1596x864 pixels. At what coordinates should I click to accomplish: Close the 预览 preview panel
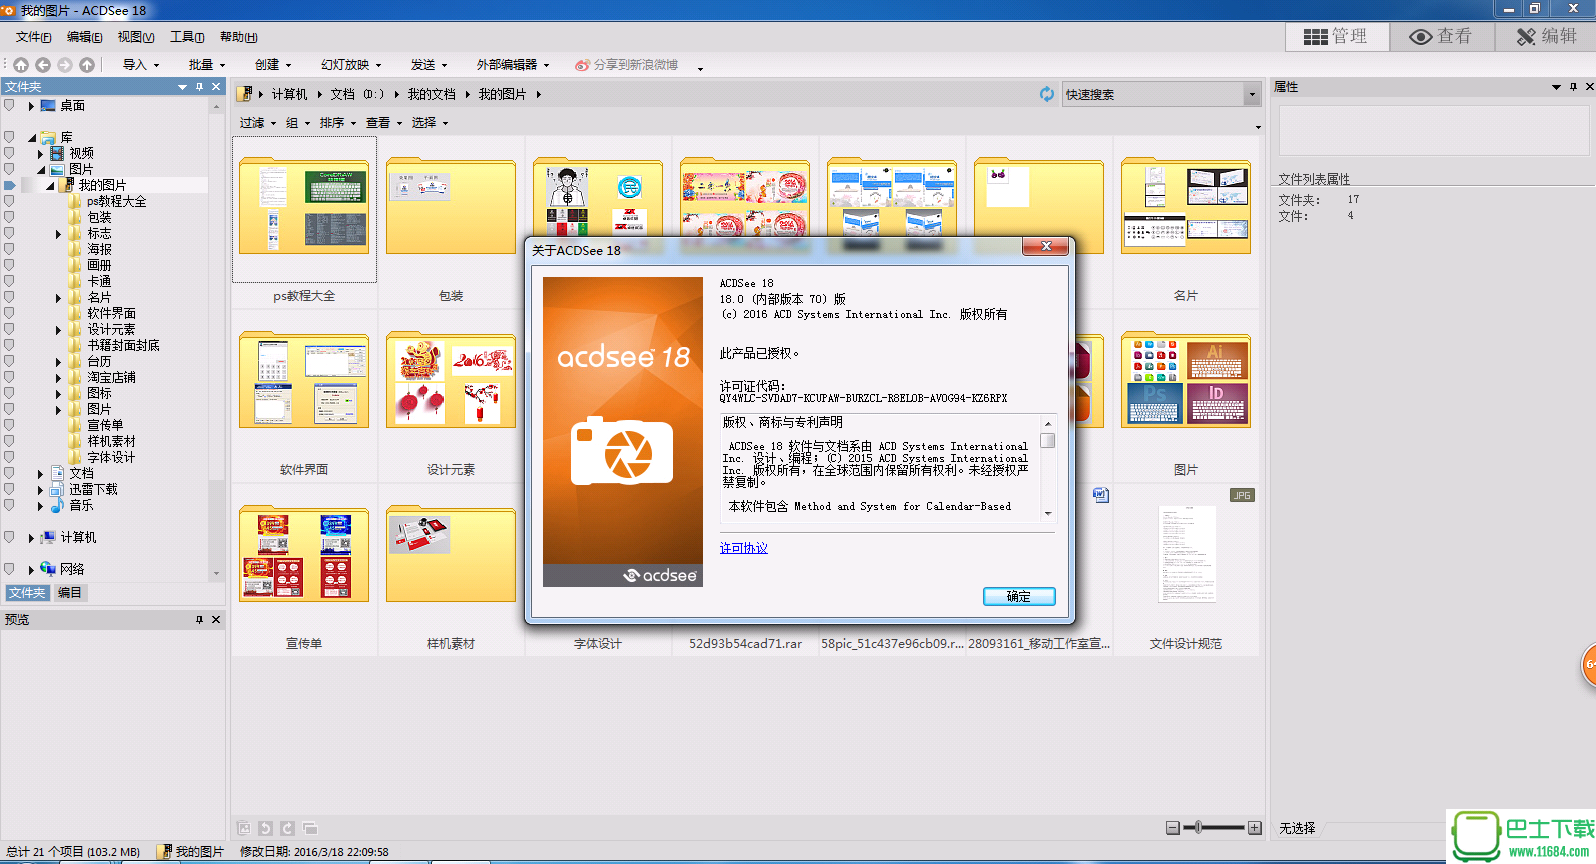tap(216, 620)
